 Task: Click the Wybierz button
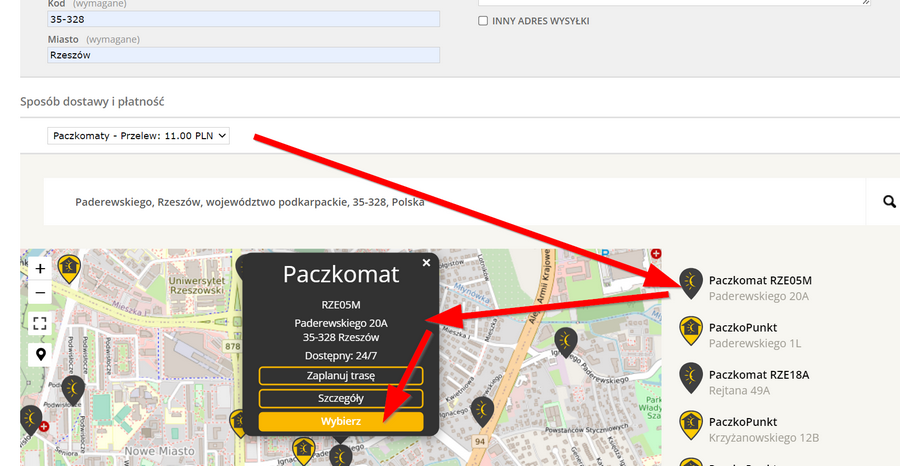pyautogui.click(x=341, y=422)
